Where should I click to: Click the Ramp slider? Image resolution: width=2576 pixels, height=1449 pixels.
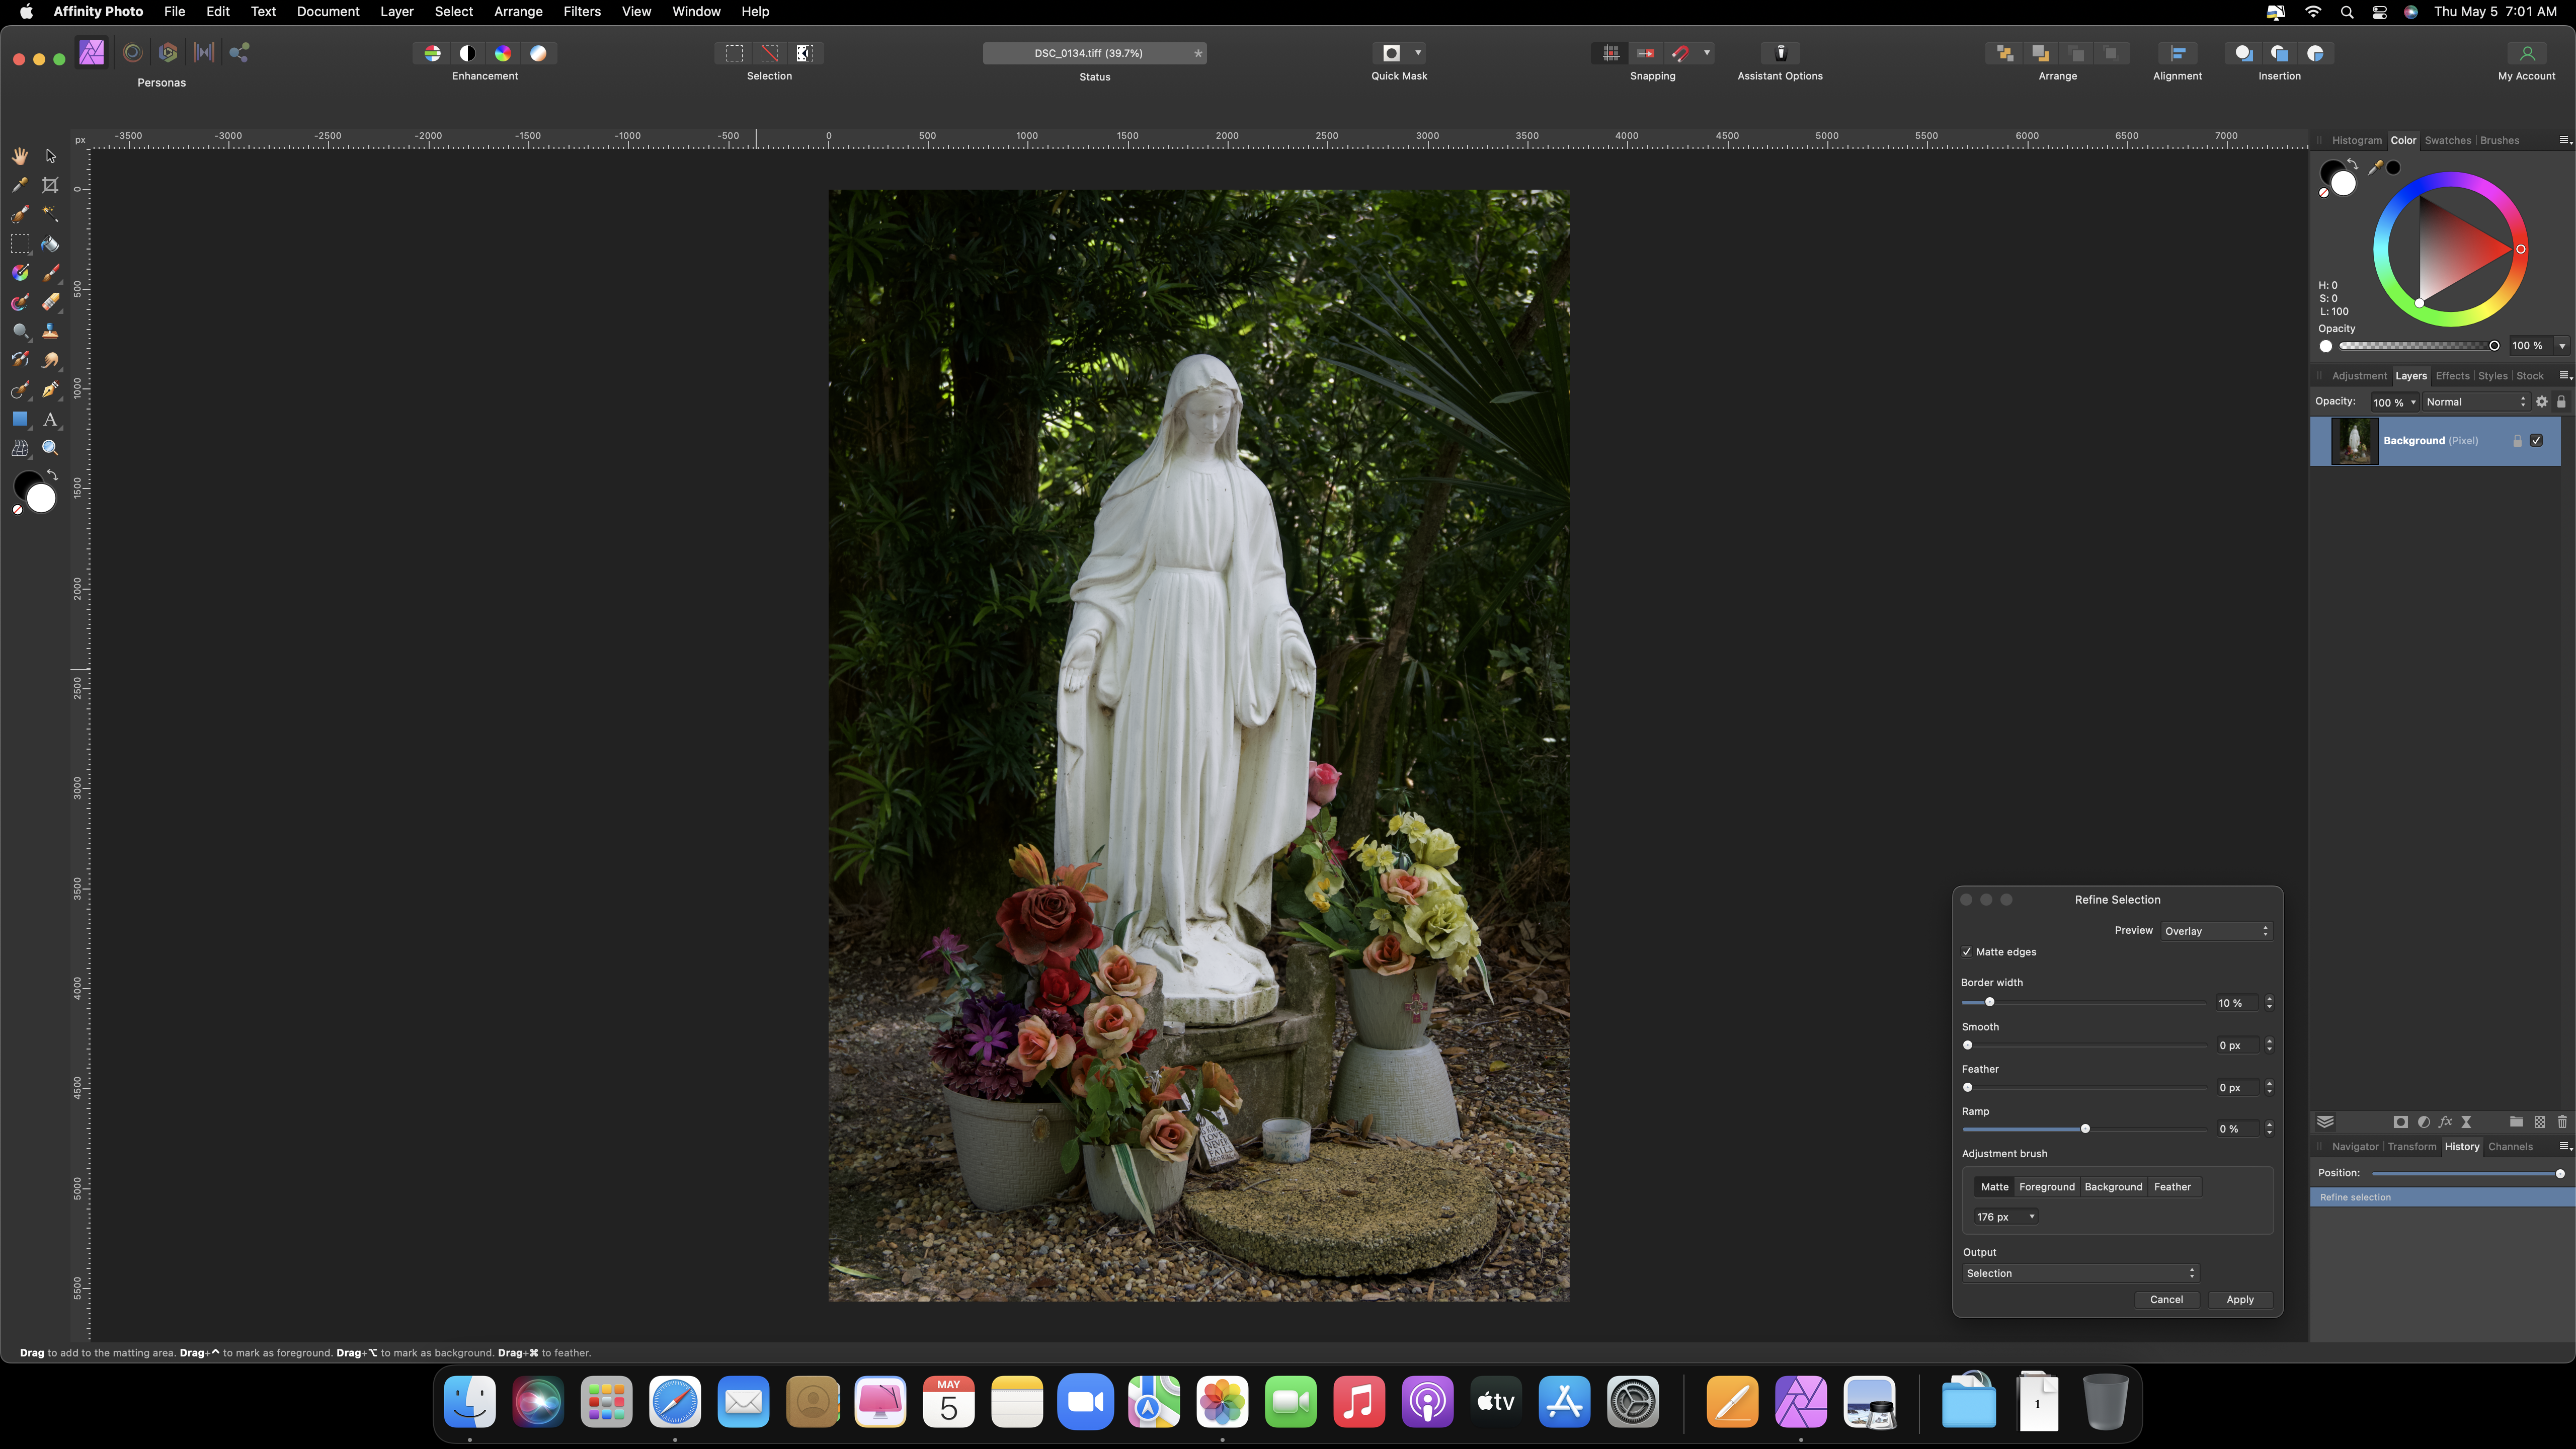pos(2084,1129)
